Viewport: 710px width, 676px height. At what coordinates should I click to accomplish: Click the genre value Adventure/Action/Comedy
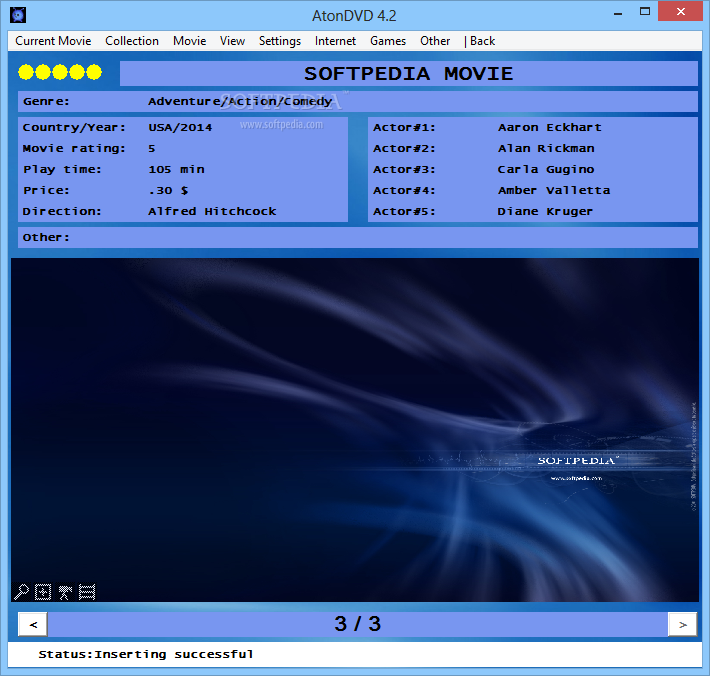coord(240,101)
